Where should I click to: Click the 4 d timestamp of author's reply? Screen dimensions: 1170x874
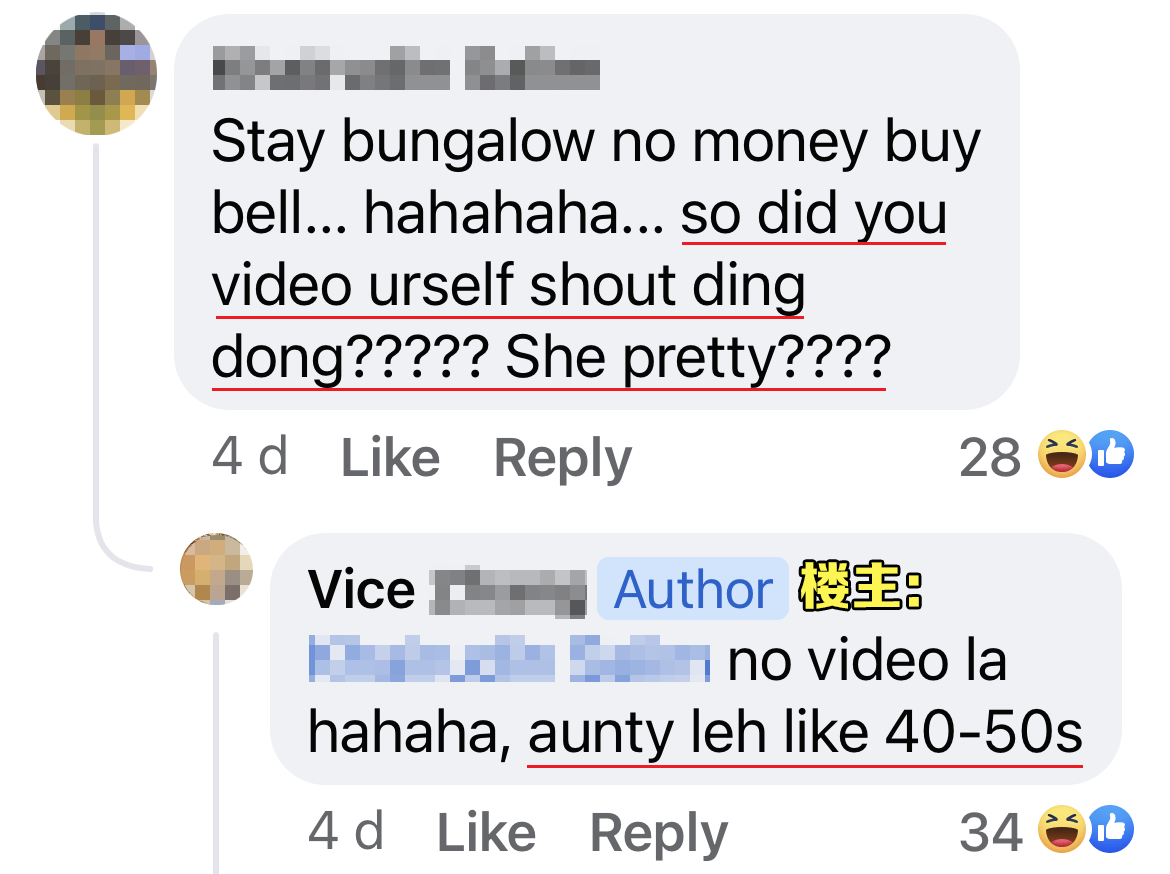[x=346, y=830]
